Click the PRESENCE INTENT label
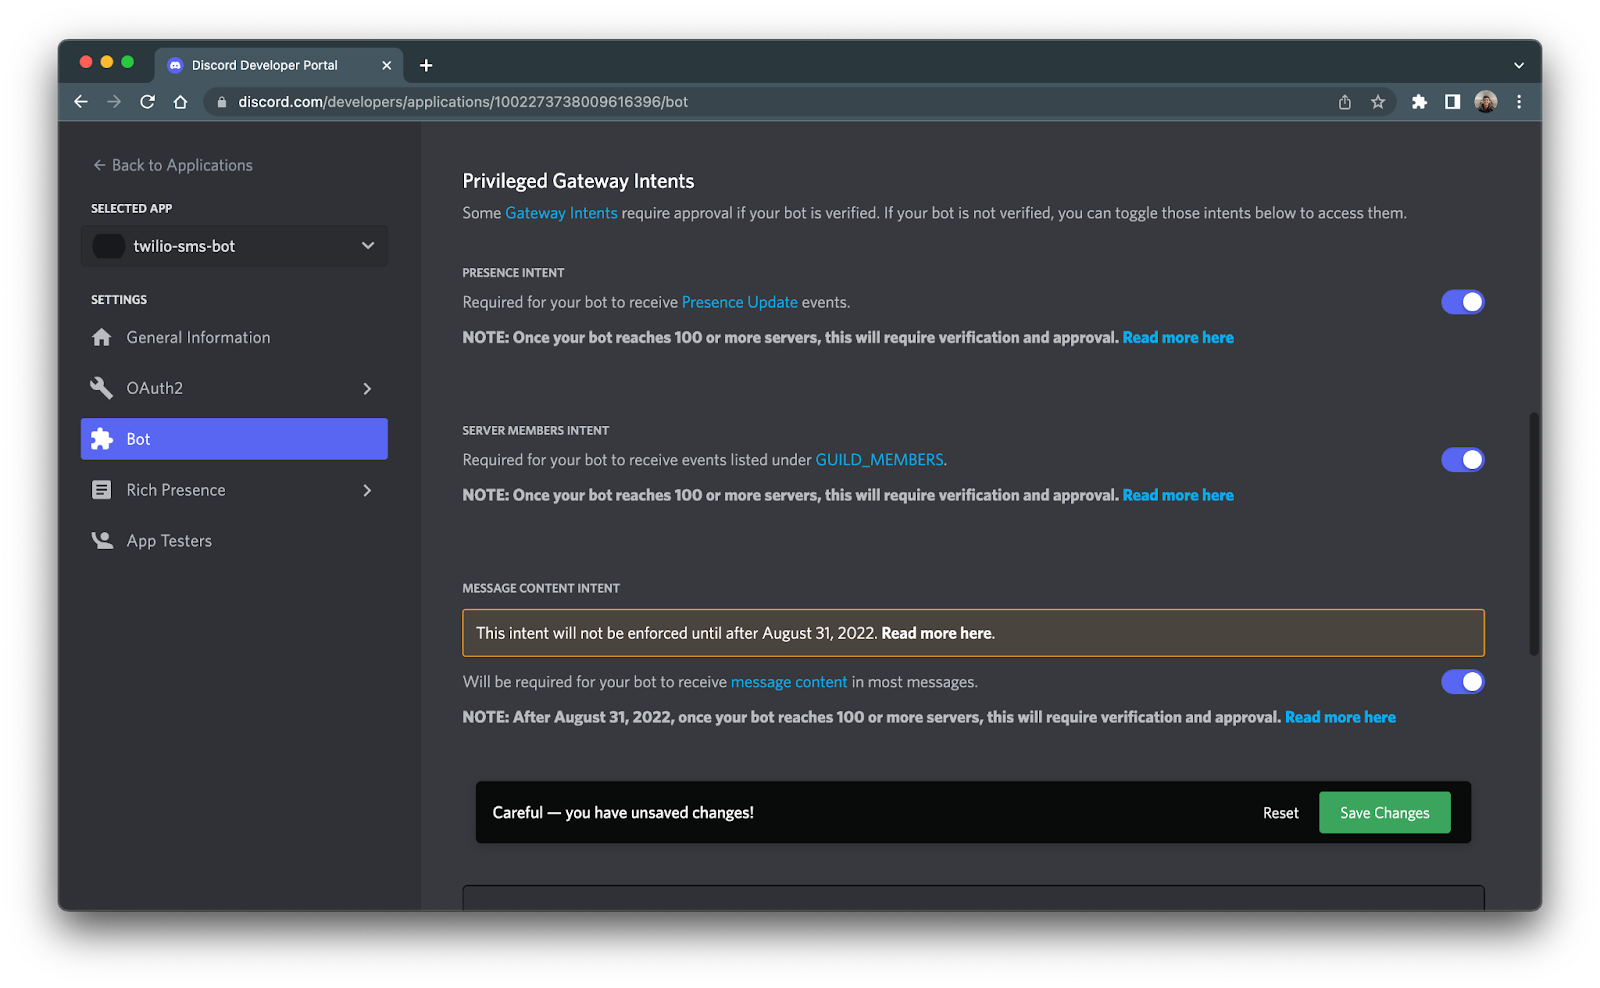This screenshot has height=988, width=1600. pos(513,272)
